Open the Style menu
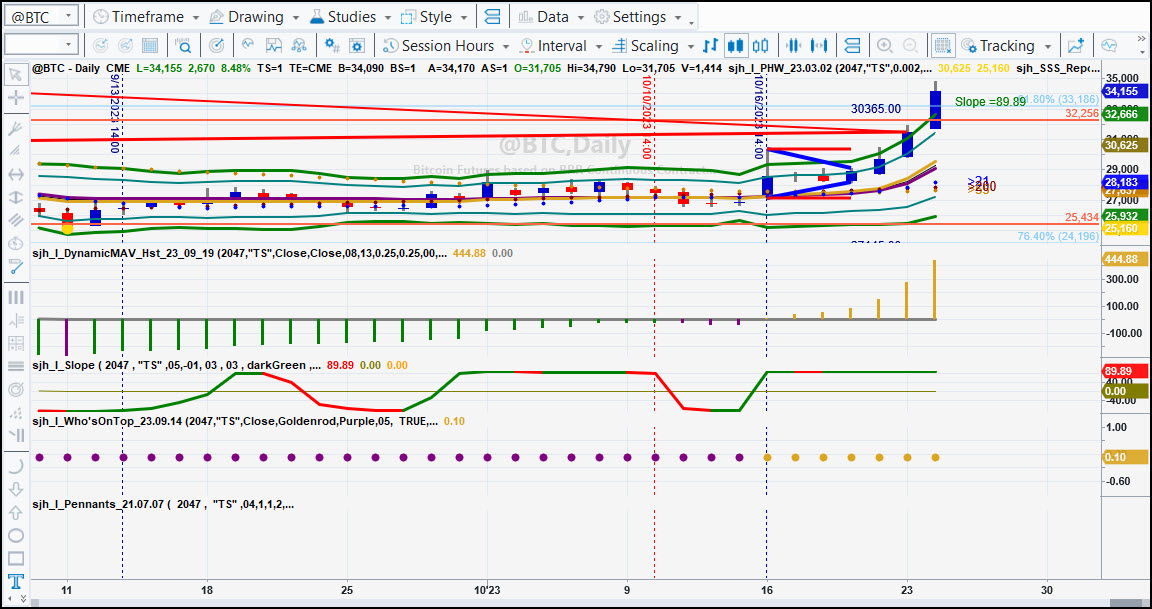 coord(435,16)
